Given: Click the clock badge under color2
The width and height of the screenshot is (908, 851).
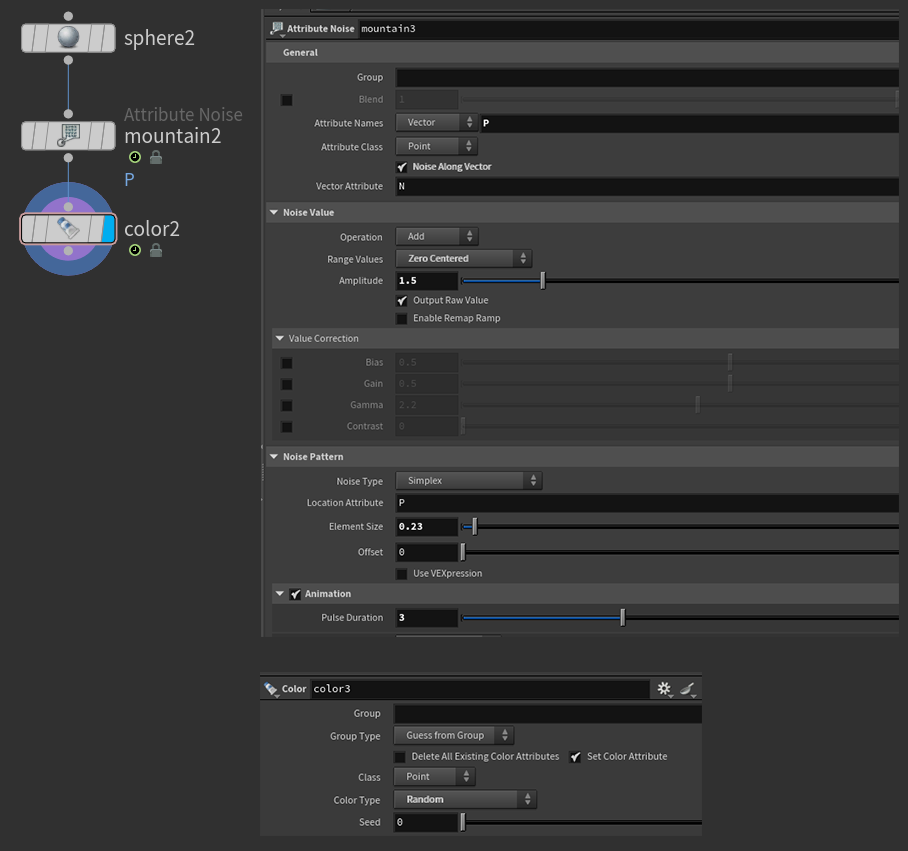Looking at the screenshot, I should (135, 250).
